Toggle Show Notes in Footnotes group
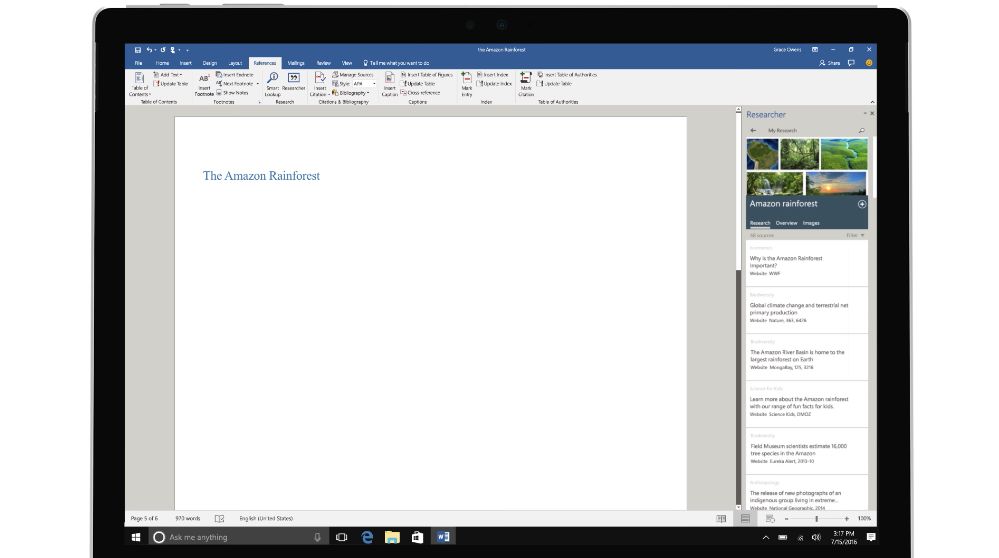This screenshot has height=558, width=999. pos(233,93)
